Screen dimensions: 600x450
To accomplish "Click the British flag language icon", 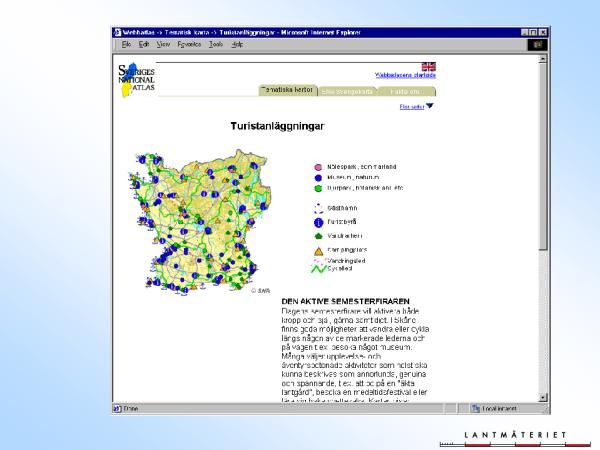I will [429, 66].
